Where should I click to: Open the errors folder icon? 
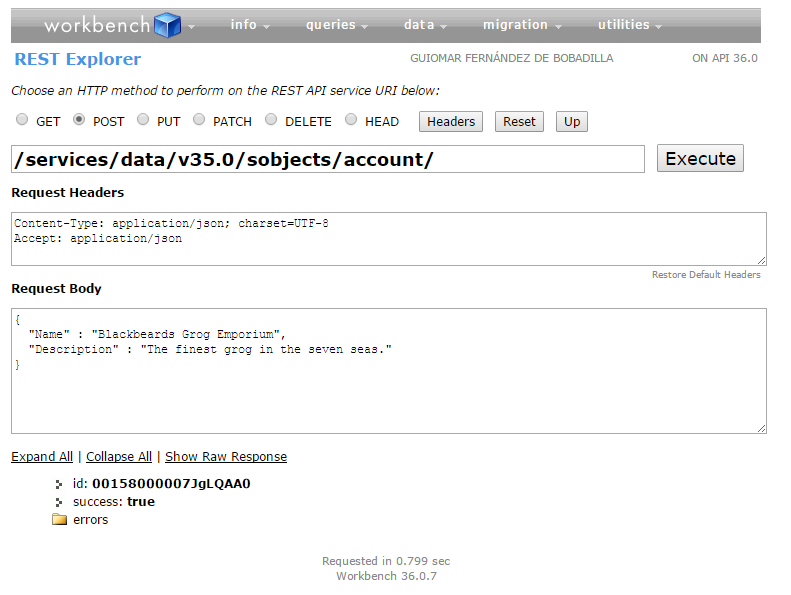pyautogui.click(x=59, y=520)
